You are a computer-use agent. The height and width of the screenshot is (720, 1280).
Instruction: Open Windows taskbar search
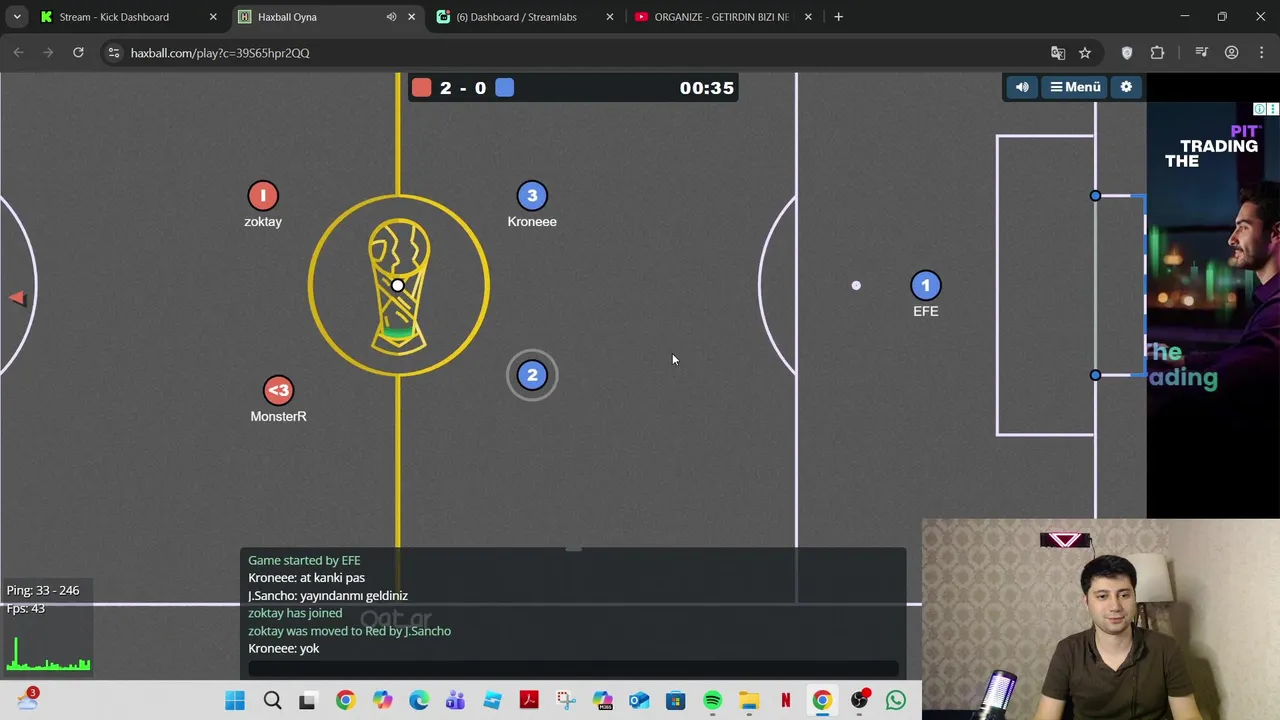tap(272, 701)
